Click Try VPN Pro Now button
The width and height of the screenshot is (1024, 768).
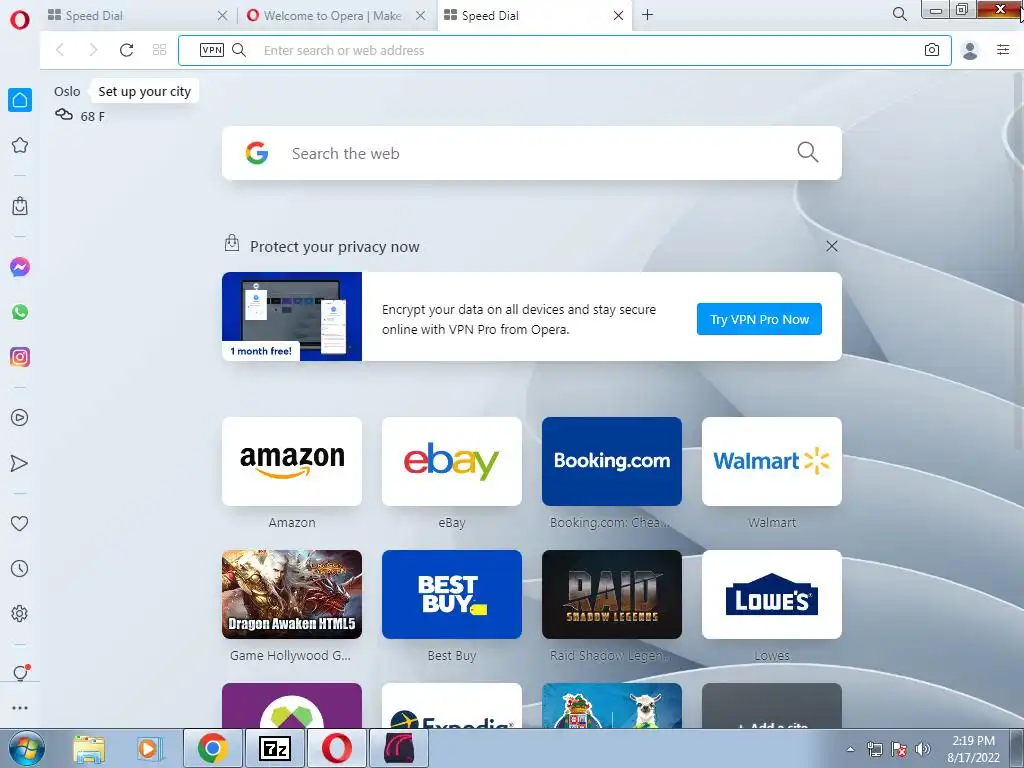pyautogui.click(x=759, y=319)
